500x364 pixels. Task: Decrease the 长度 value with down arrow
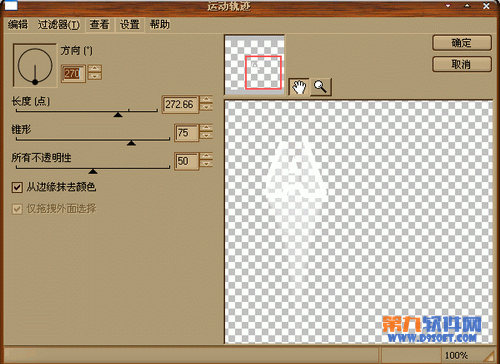pyautogui.click(x=206, y=108)
